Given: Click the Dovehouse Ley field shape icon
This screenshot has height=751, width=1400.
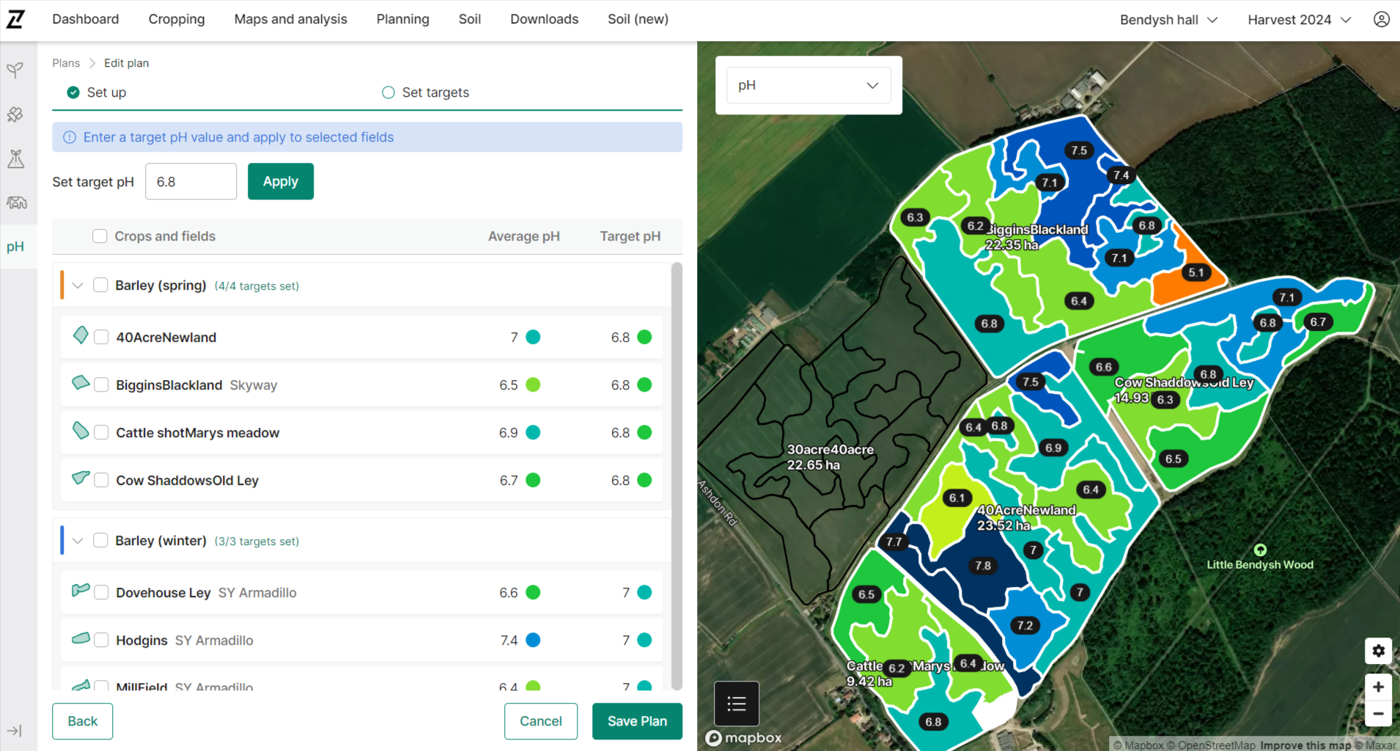Looking at the screenshot, I should point(81,591).
